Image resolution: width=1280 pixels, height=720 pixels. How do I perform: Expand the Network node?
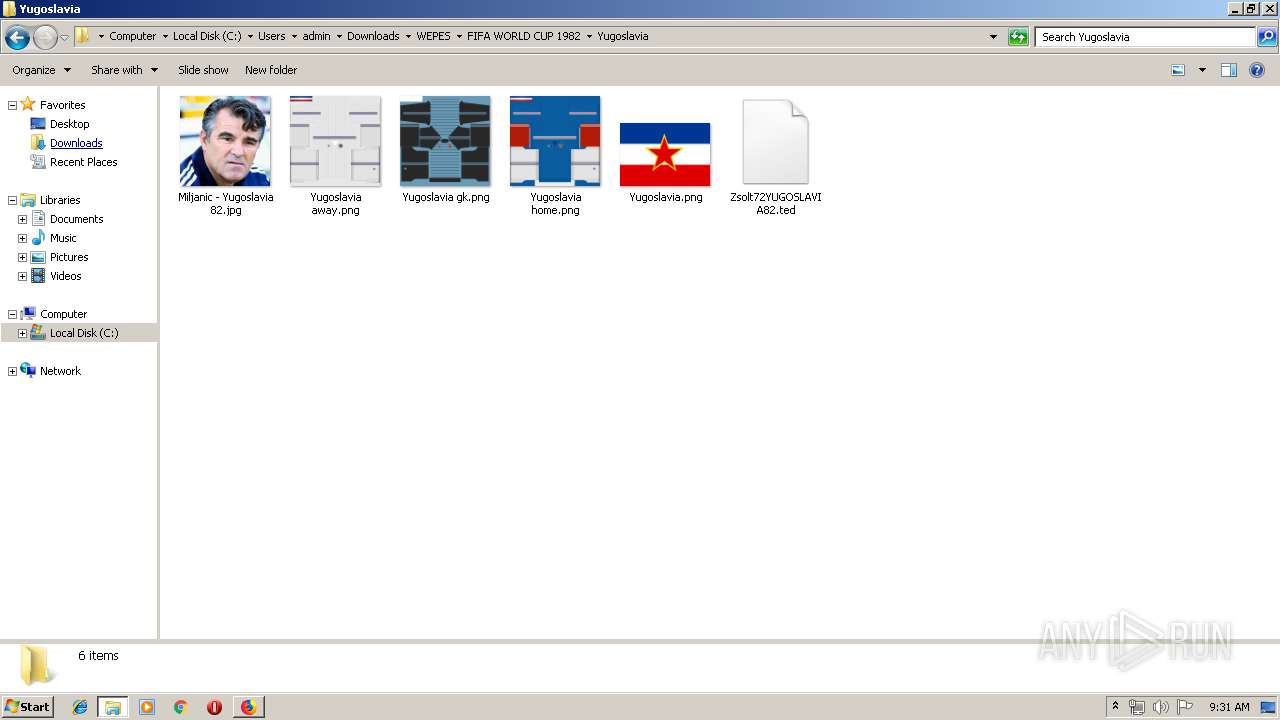click(x=12, y=371)
